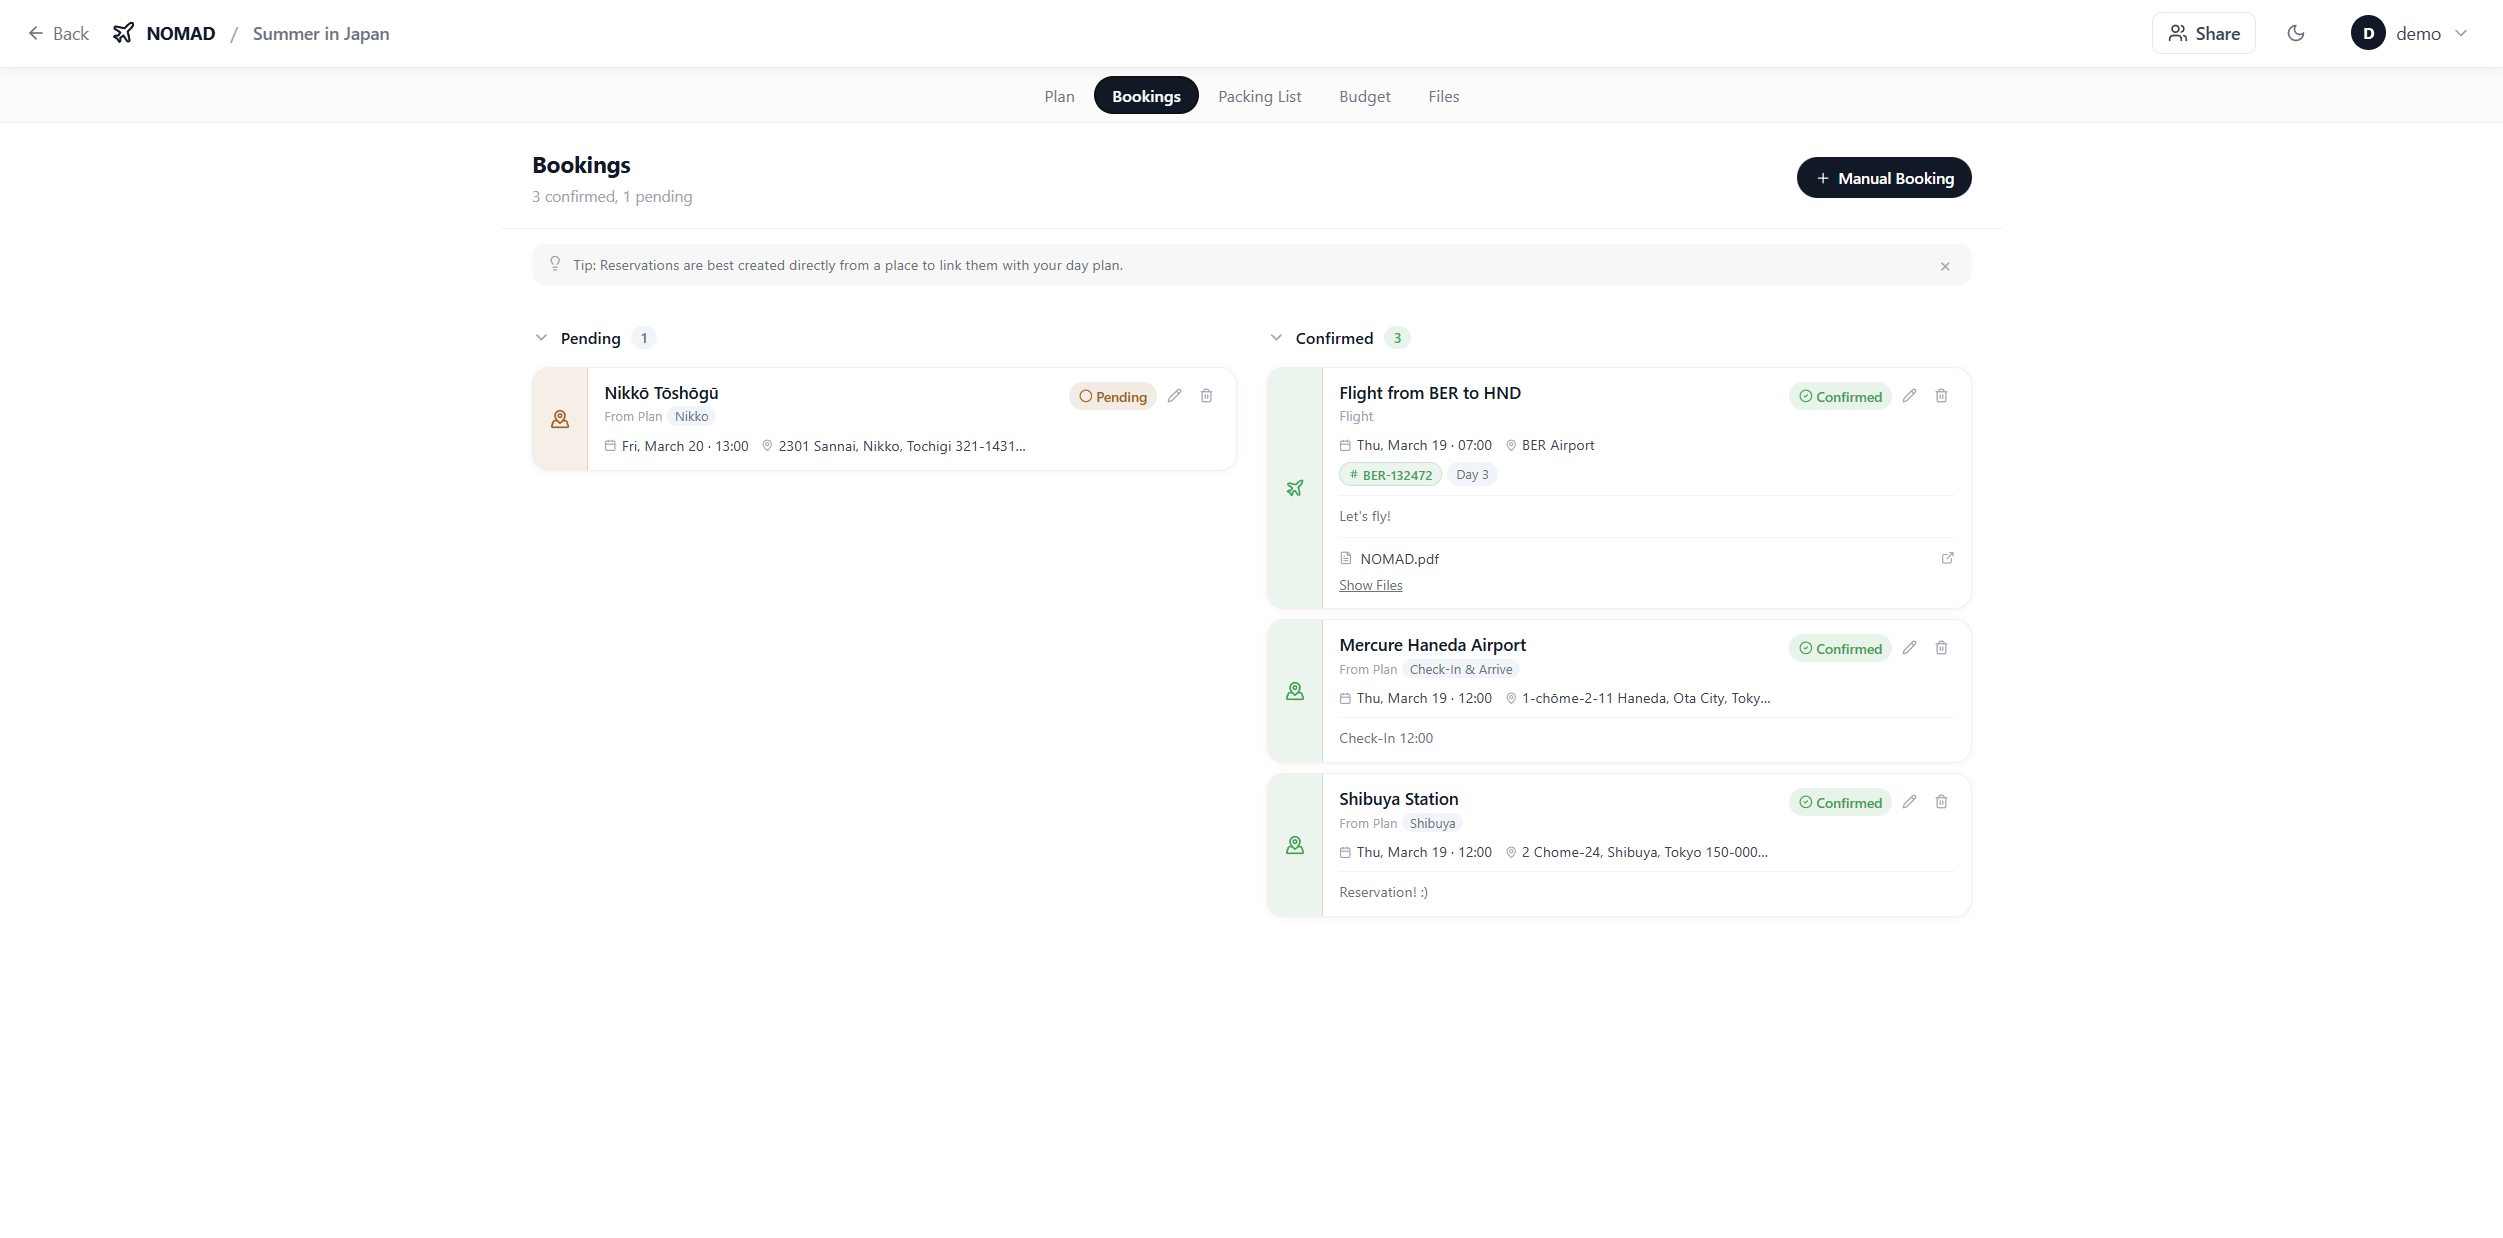The width and height of the screenshot is (2503, 1238).
Task: Edit the Nikkō Tōshōgū booking
Action: [x=1174, y=396]
